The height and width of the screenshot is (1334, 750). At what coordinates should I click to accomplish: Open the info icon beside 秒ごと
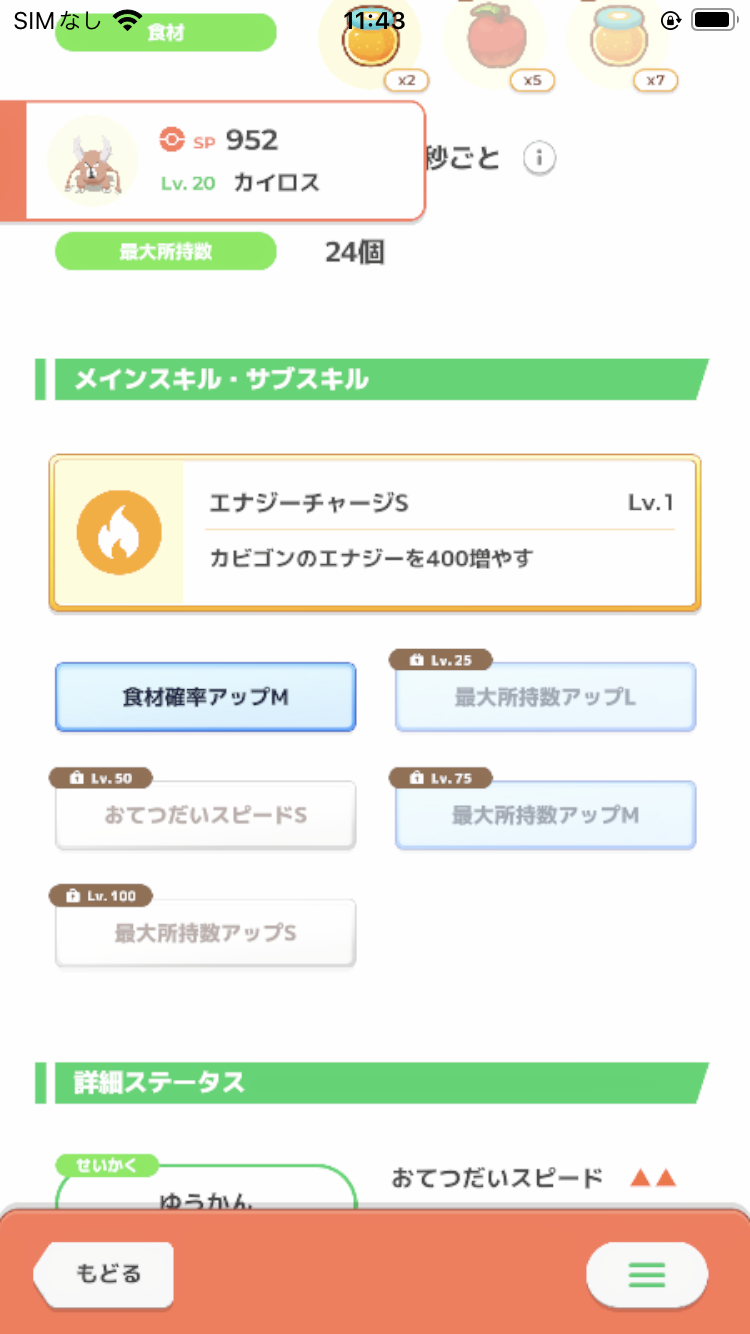540,158
